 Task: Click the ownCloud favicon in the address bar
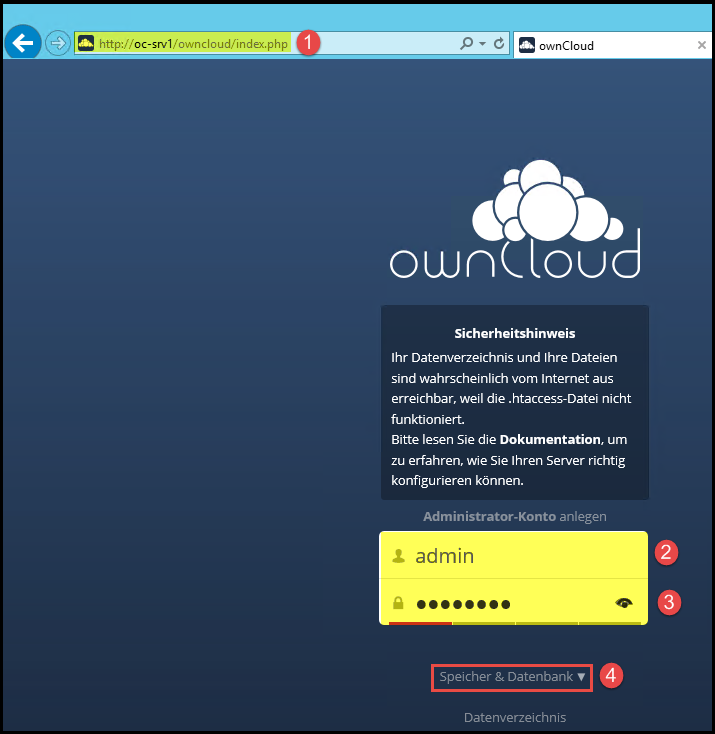pos(86,44)
